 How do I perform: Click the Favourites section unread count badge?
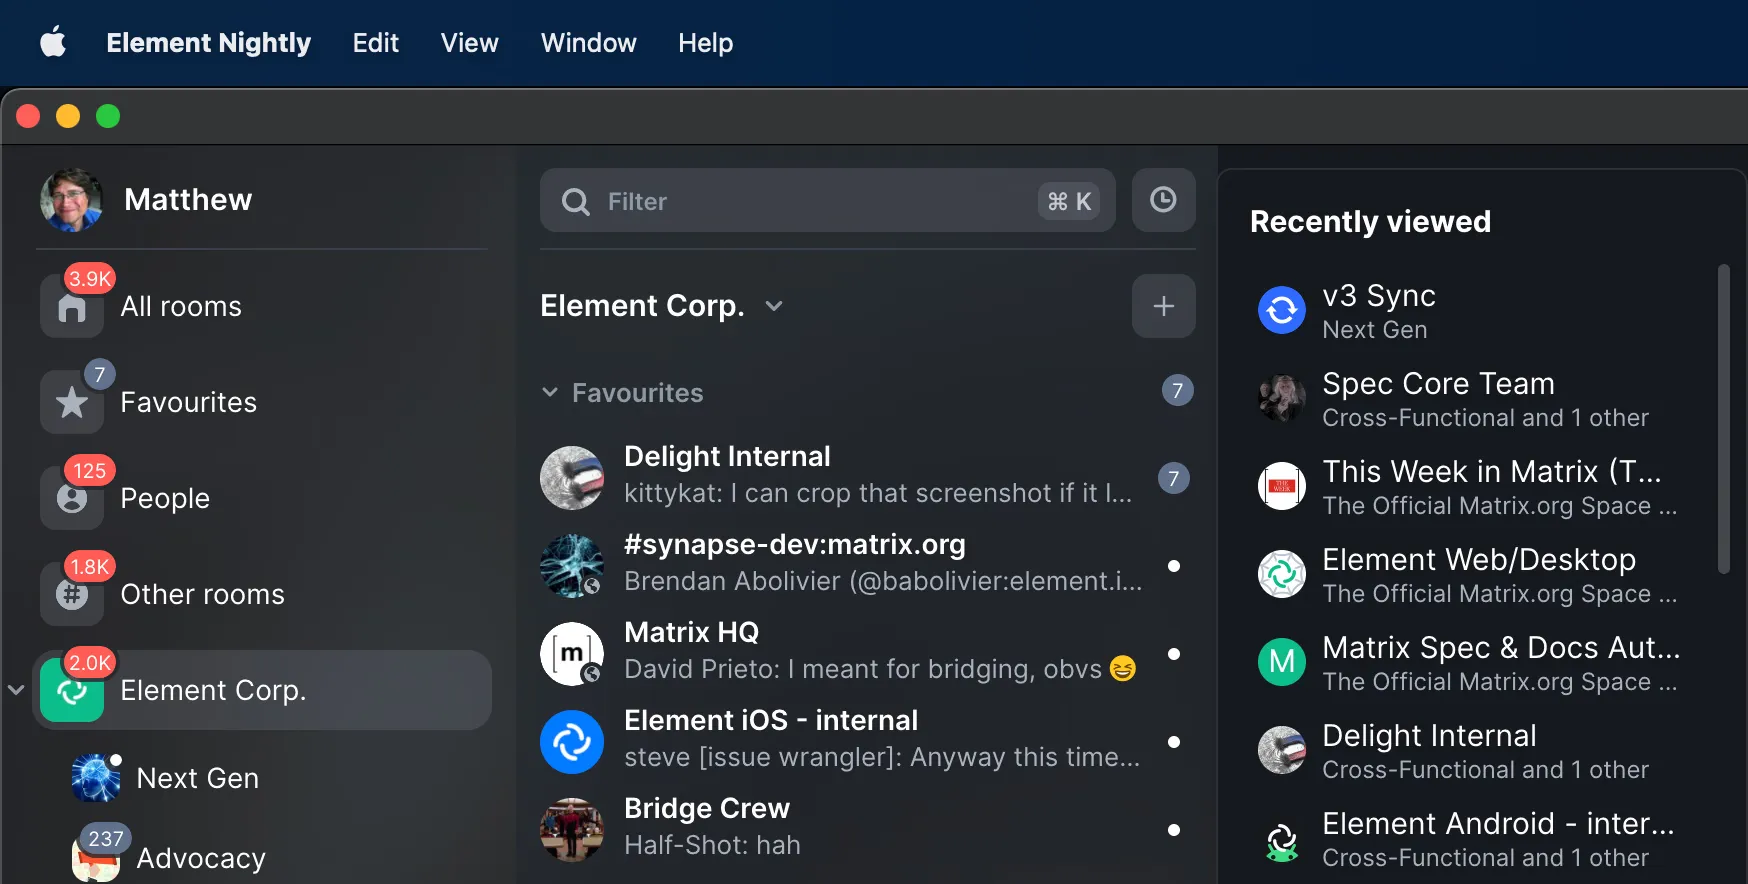pos(1177,391)
